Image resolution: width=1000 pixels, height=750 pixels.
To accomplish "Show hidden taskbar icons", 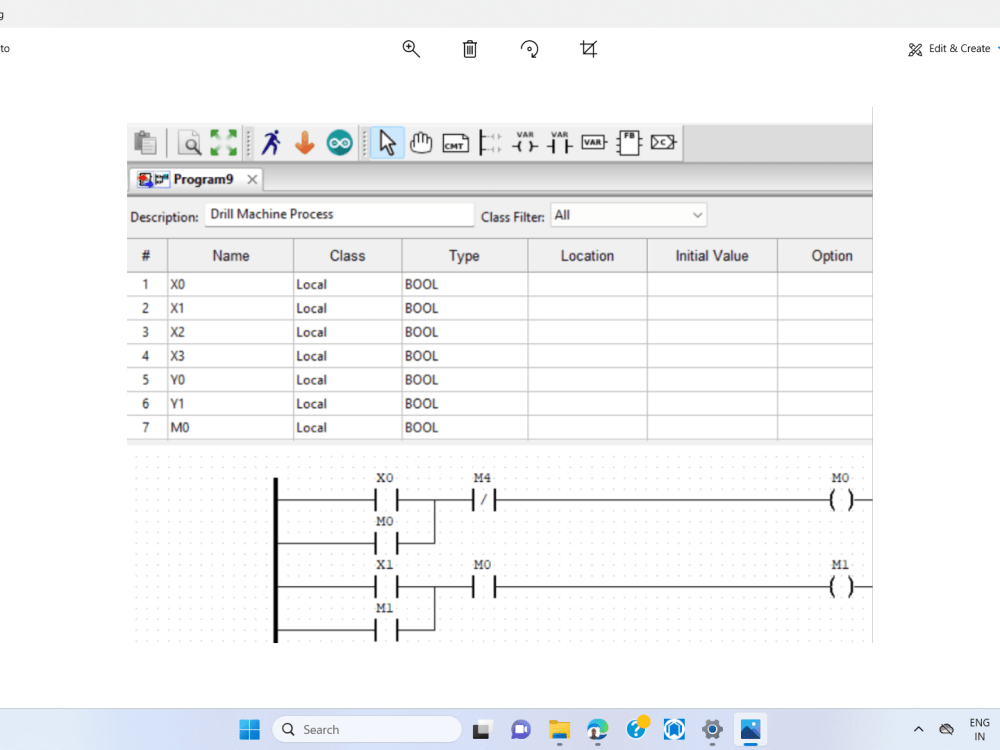I will click(x=918, y=729).
